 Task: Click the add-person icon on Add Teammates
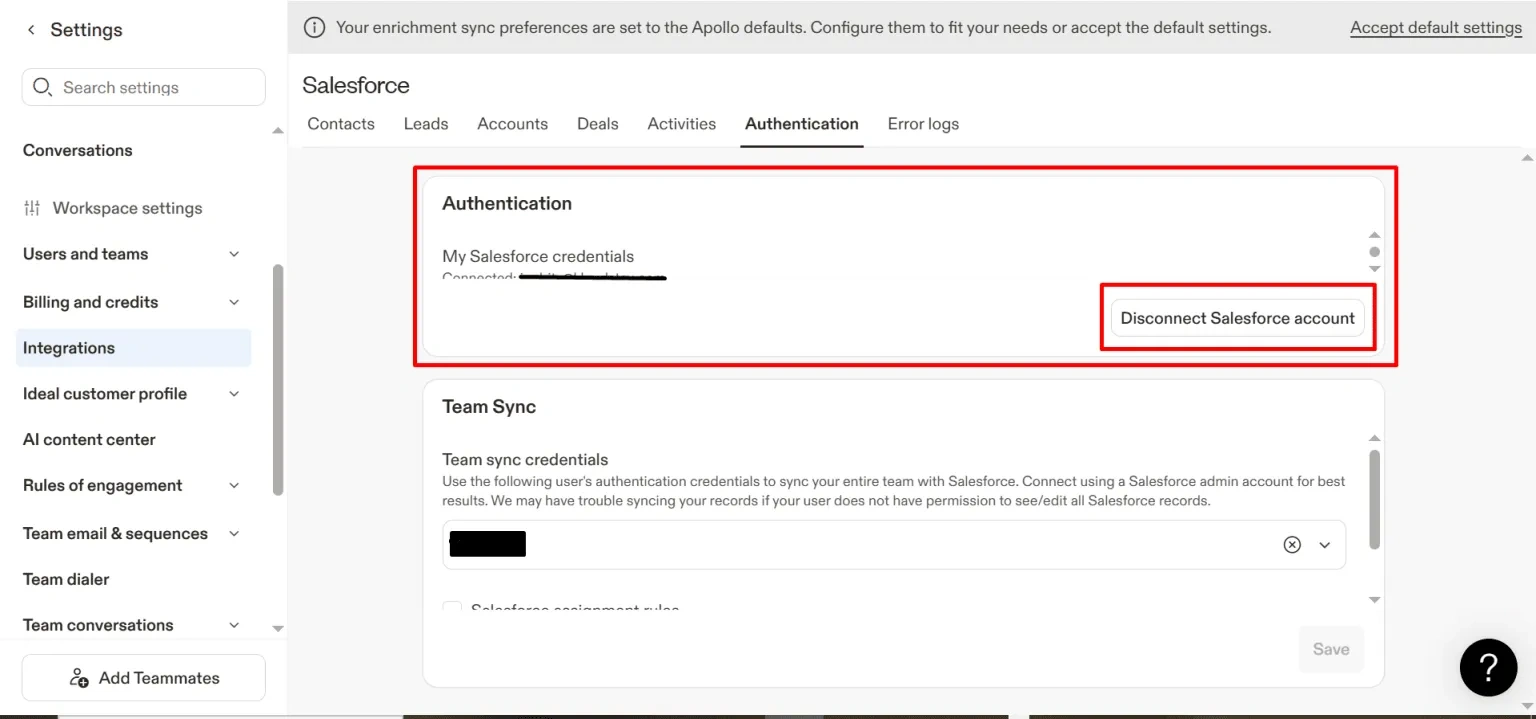79,678
